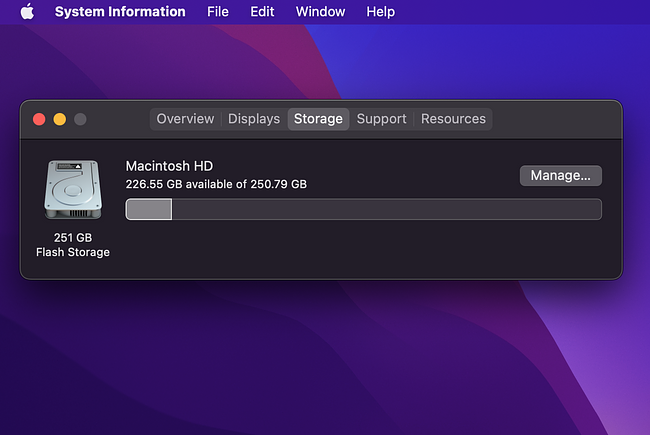Close the window with the red button
The width and height of the screenshot is (650, 435).
tap(39, 119)
